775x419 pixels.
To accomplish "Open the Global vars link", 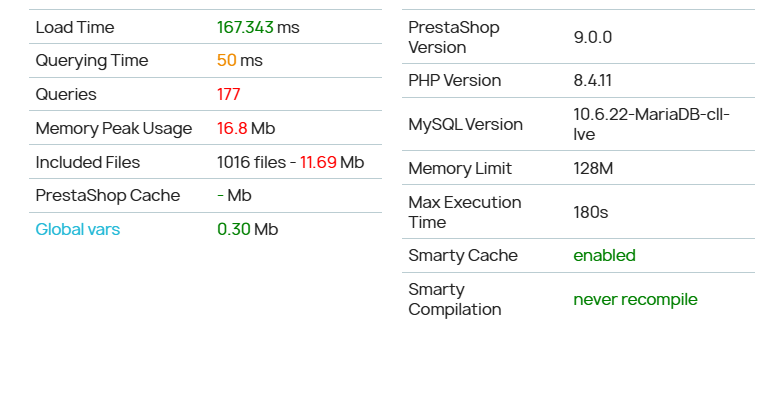I will coord(78,229).
